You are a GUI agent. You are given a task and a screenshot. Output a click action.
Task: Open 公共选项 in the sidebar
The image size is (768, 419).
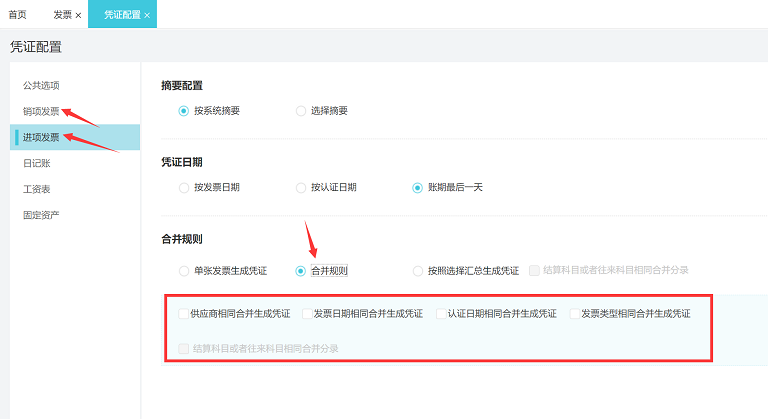pyautogui.click(x=41, y=85)
